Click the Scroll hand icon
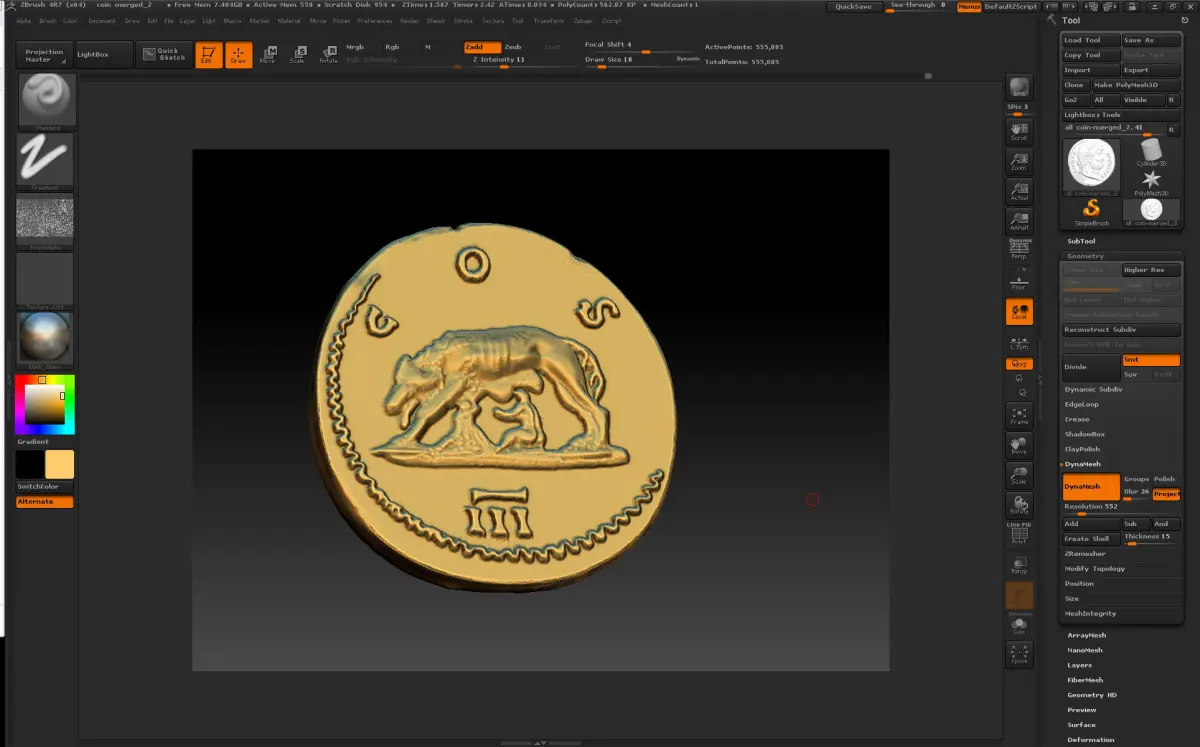 point(1019,131)
